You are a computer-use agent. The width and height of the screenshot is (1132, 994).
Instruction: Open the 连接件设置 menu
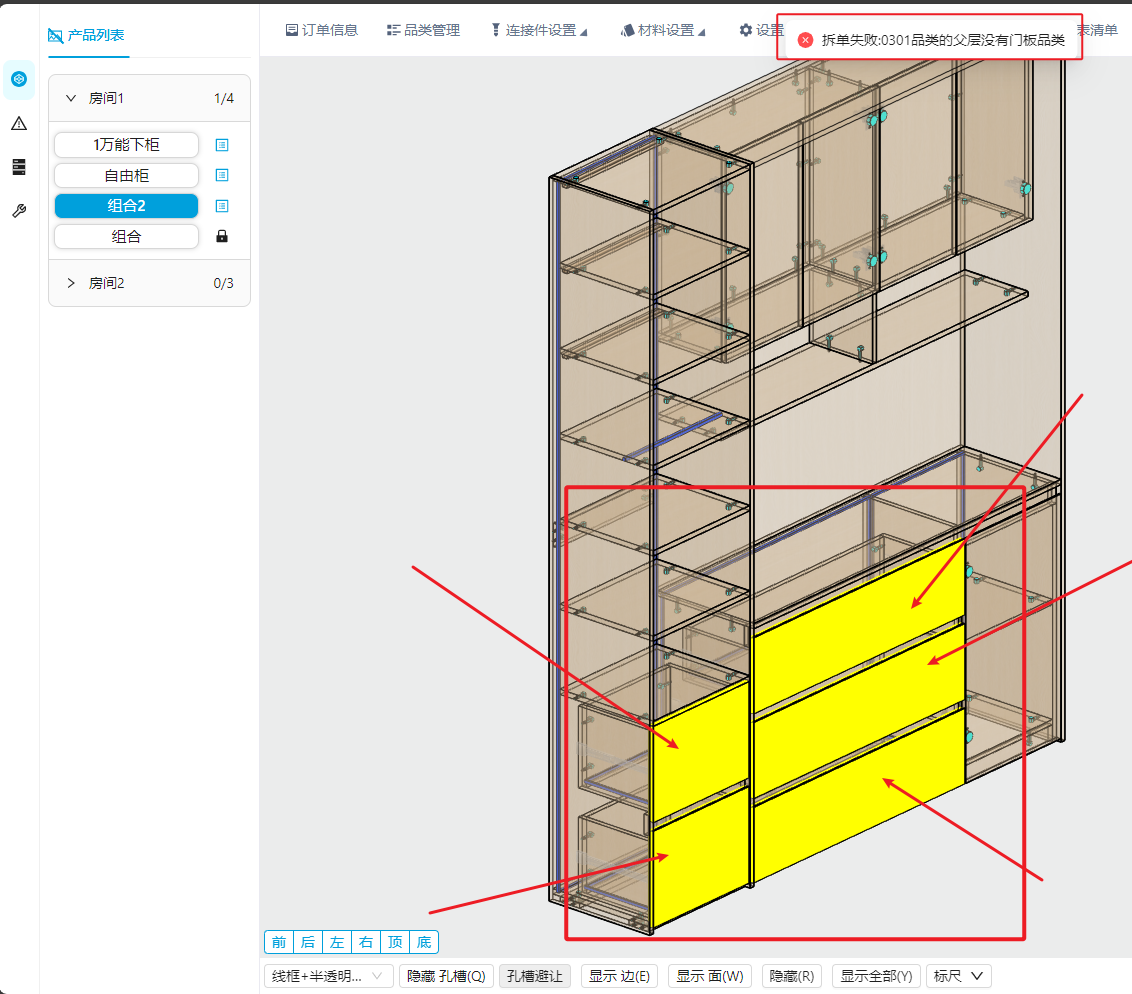coord(539,30)
